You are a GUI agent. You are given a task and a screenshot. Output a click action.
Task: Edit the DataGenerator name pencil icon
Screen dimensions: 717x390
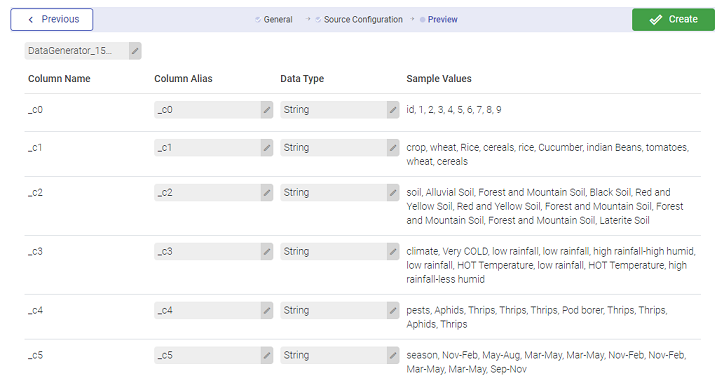[x=135, y=51]
